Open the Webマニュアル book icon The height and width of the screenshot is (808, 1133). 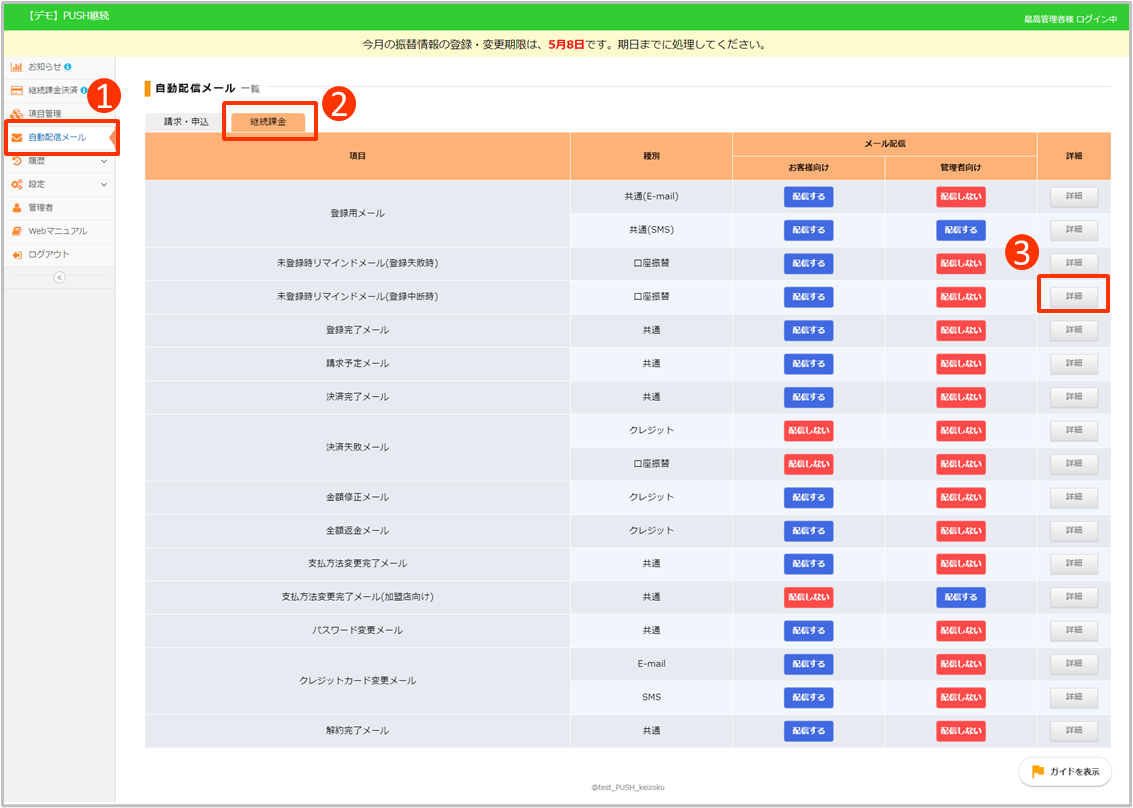(x=17, y=231)
